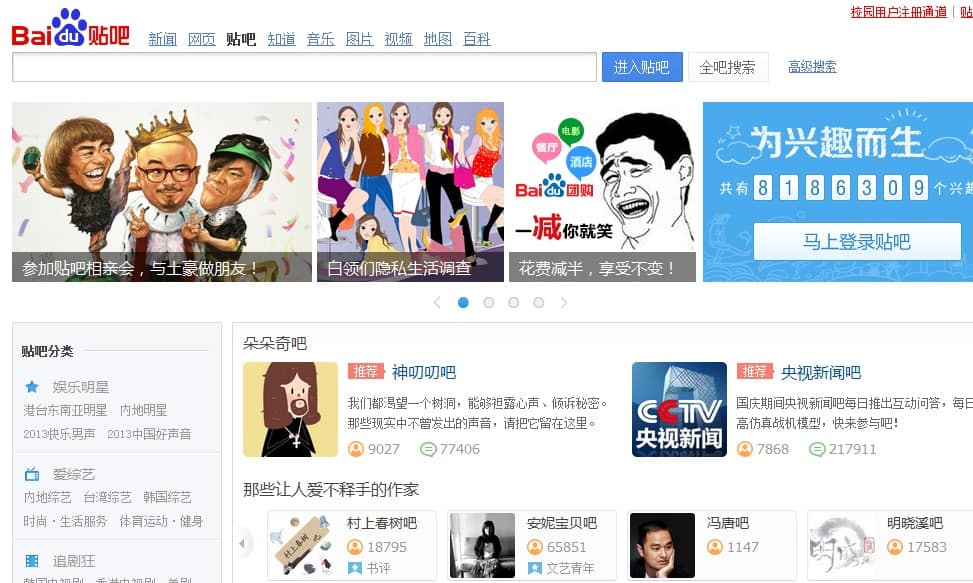Go to next banner slide arrow
The width and height of the screenshot is (973, 583).
pos(564,302)
